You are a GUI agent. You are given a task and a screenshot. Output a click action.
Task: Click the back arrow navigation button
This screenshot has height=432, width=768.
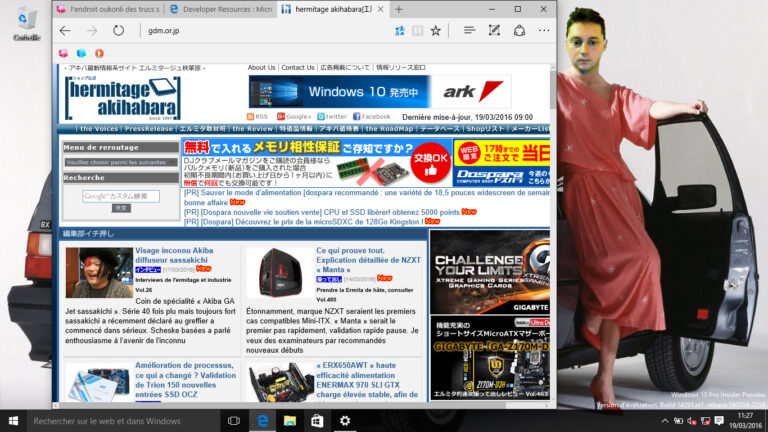[65, 31]
